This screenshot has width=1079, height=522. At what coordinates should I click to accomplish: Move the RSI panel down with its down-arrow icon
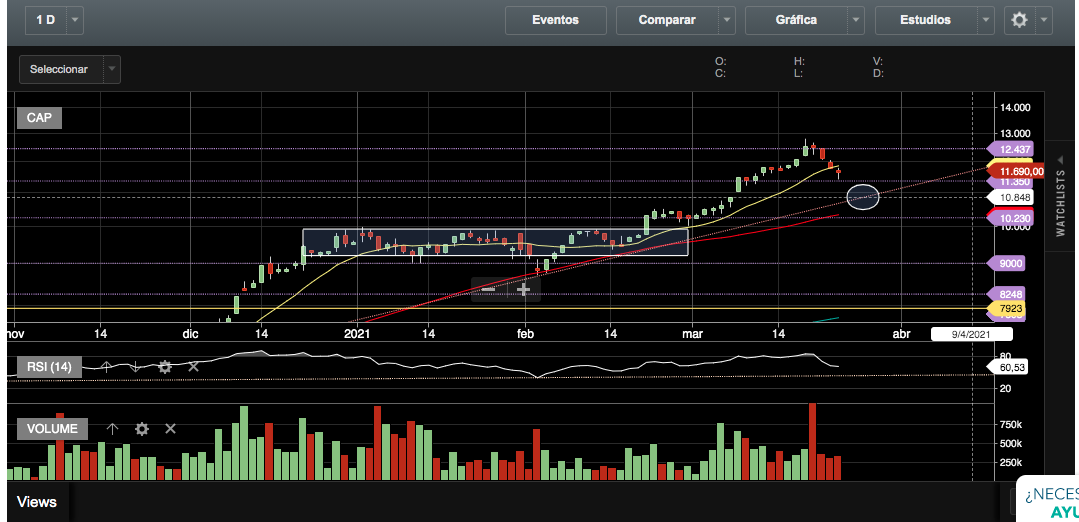pos(136,367)
